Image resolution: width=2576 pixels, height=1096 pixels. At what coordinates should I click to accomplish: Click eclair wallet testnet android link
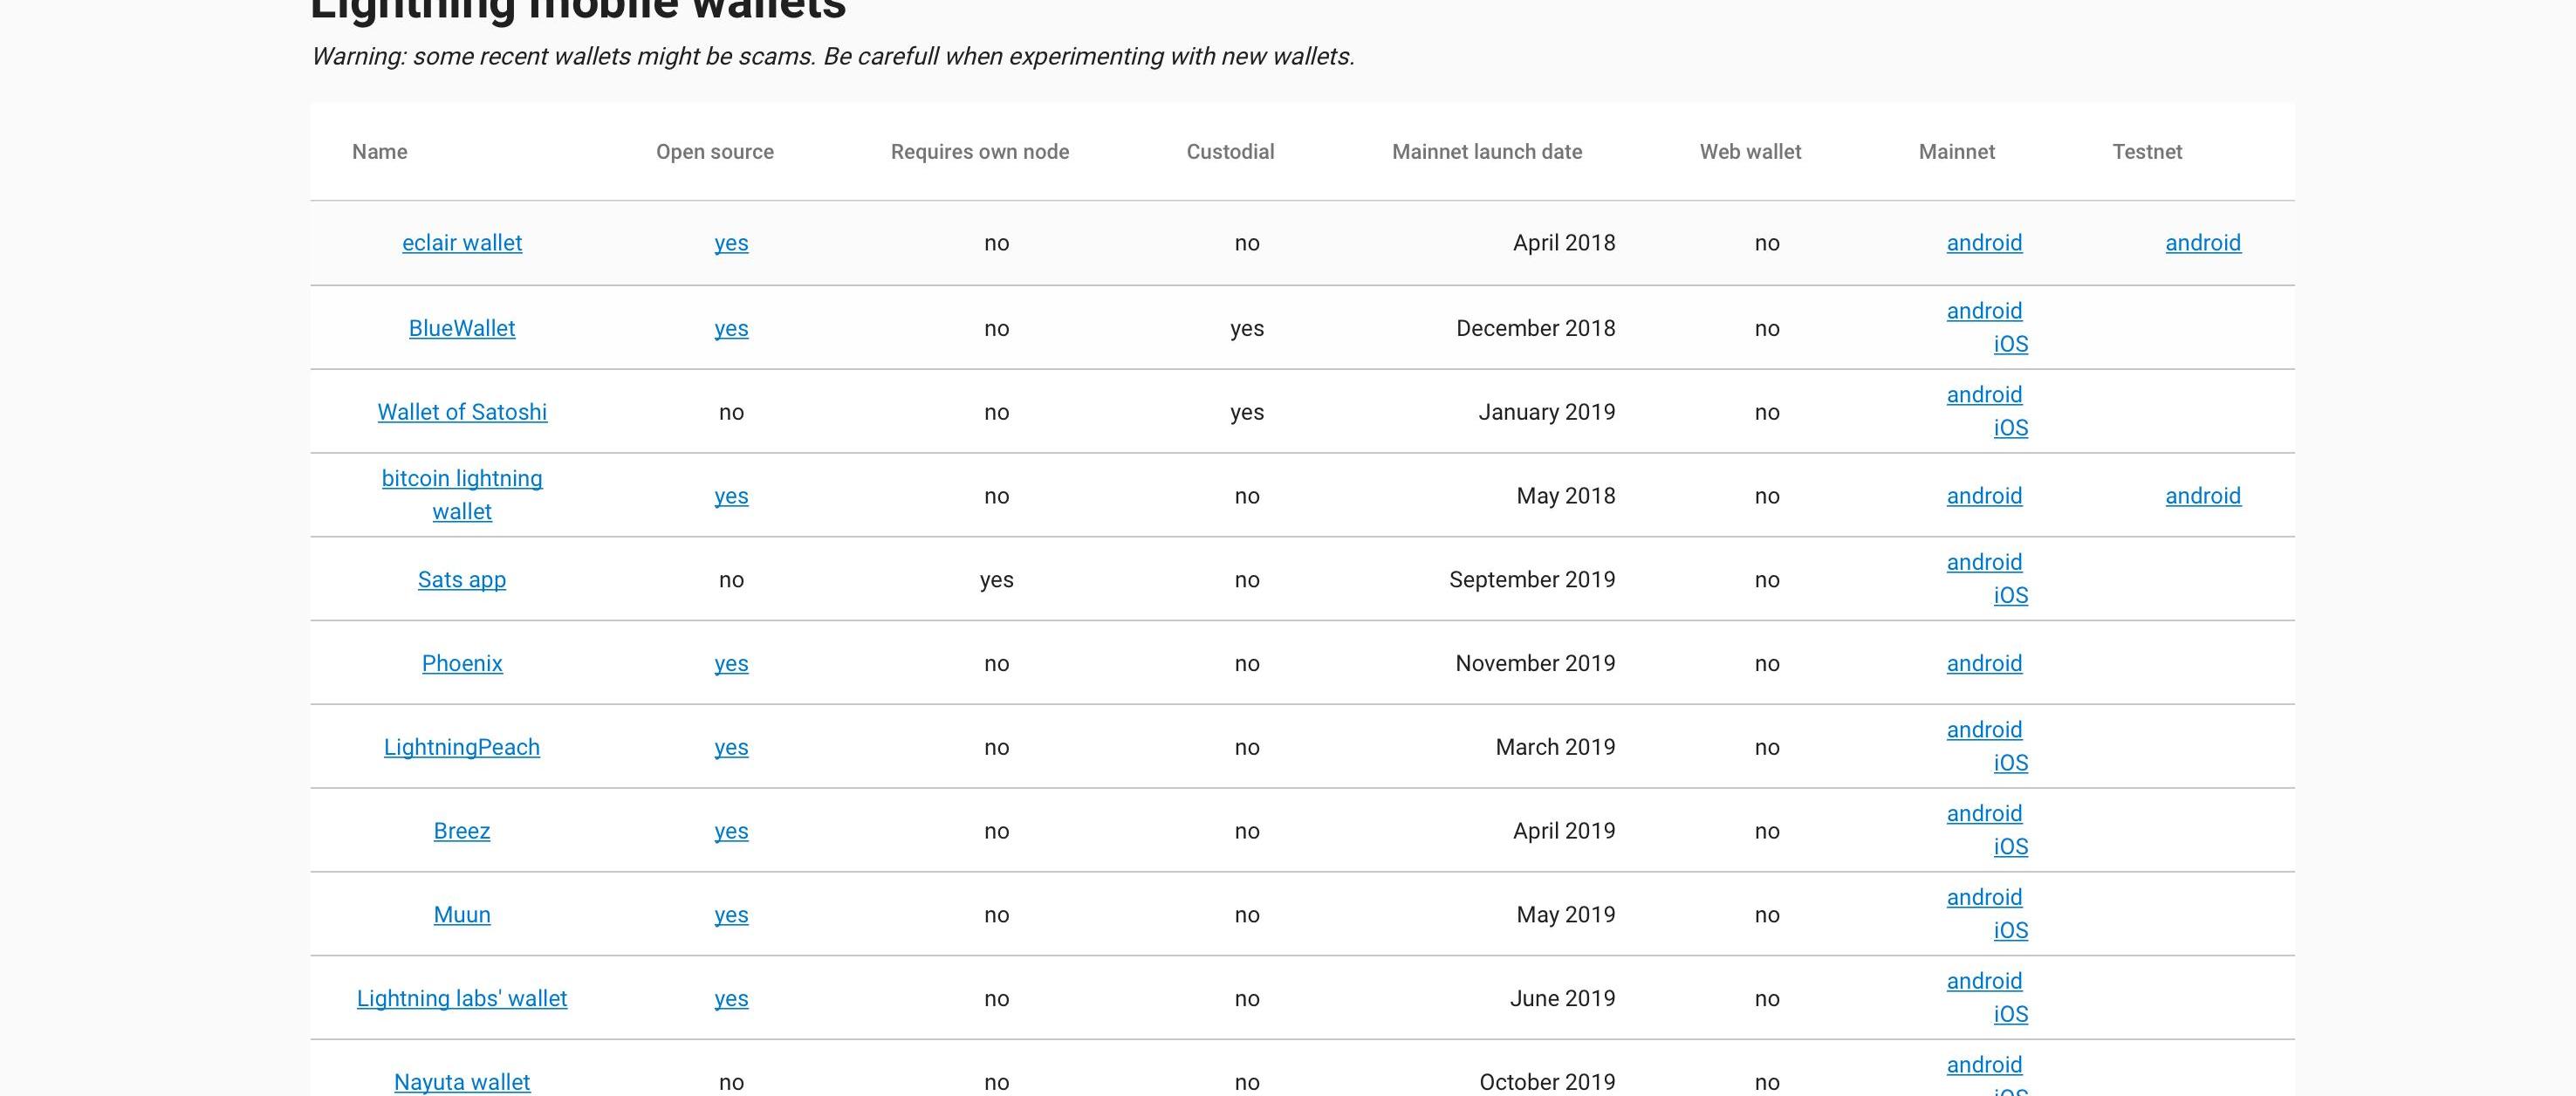2202,243
